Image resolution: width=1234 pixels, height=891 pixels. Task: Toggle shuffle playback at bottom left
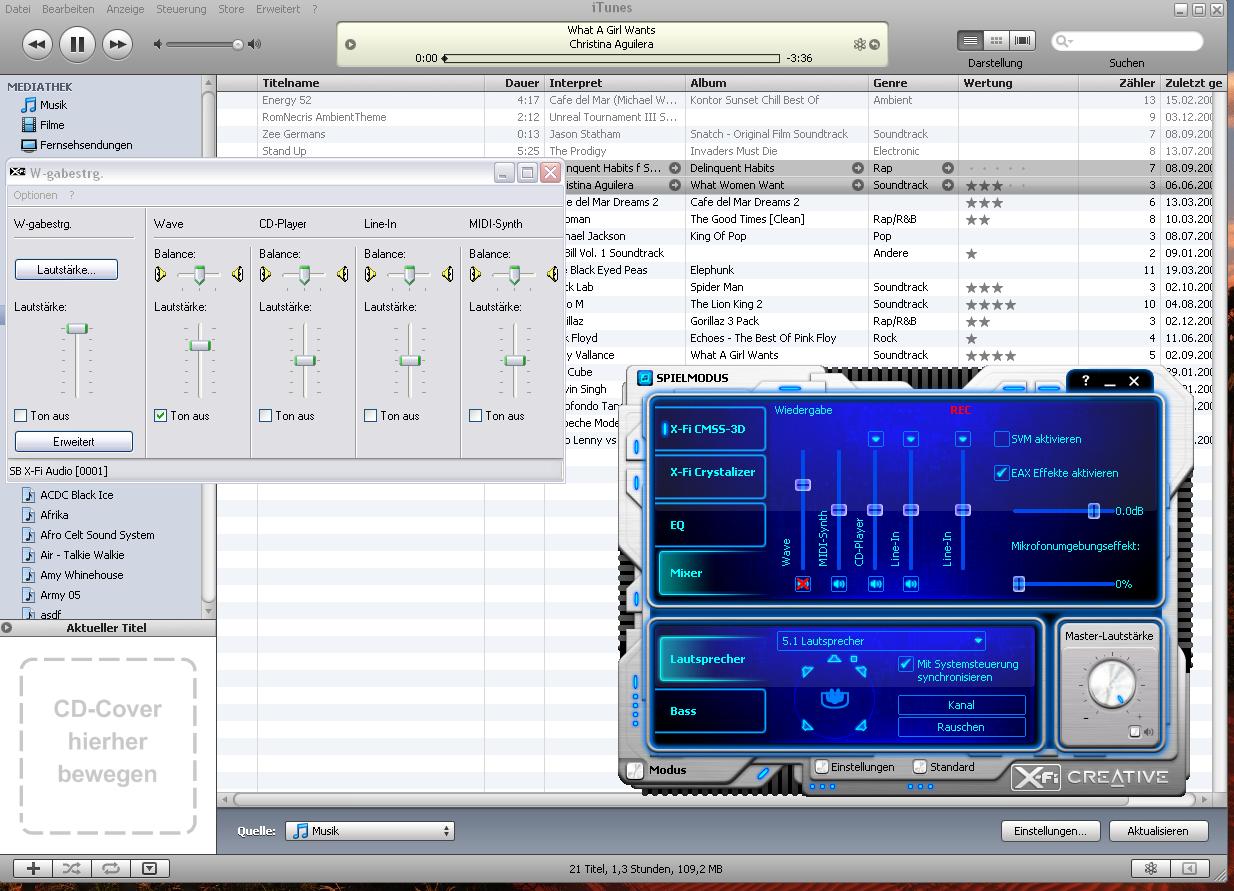[x=72, y=868]
